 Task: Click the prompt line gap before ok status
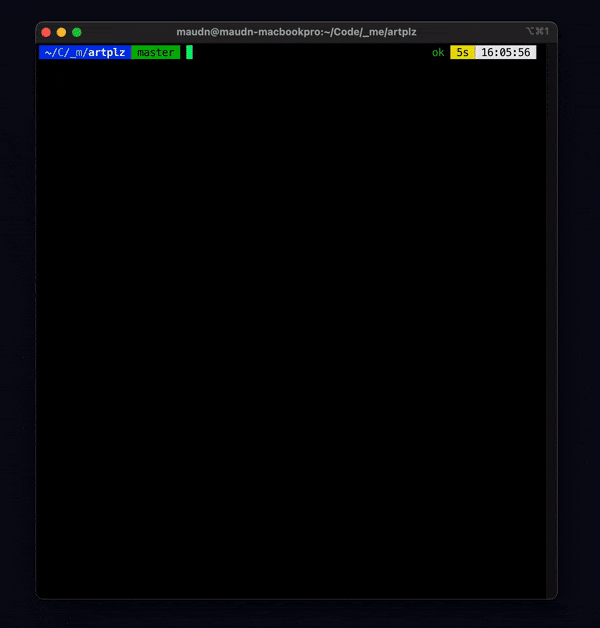point(310,52)
